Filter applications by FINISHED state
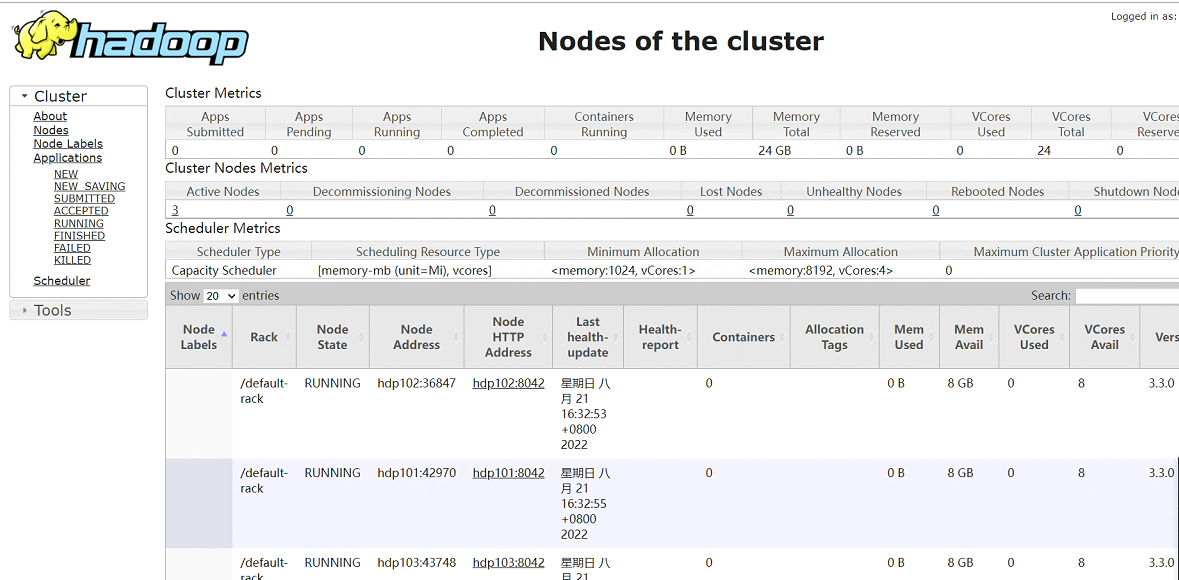 (x=79, y=235)
